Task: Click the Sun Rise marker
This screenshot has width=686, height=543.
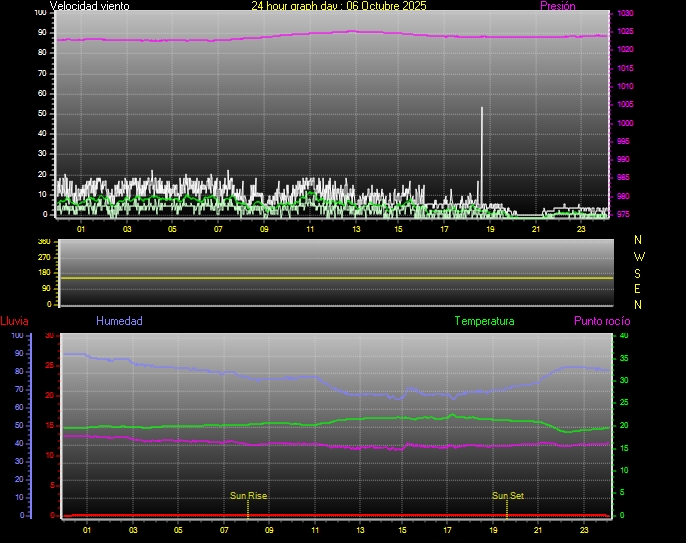Action: 248,496
